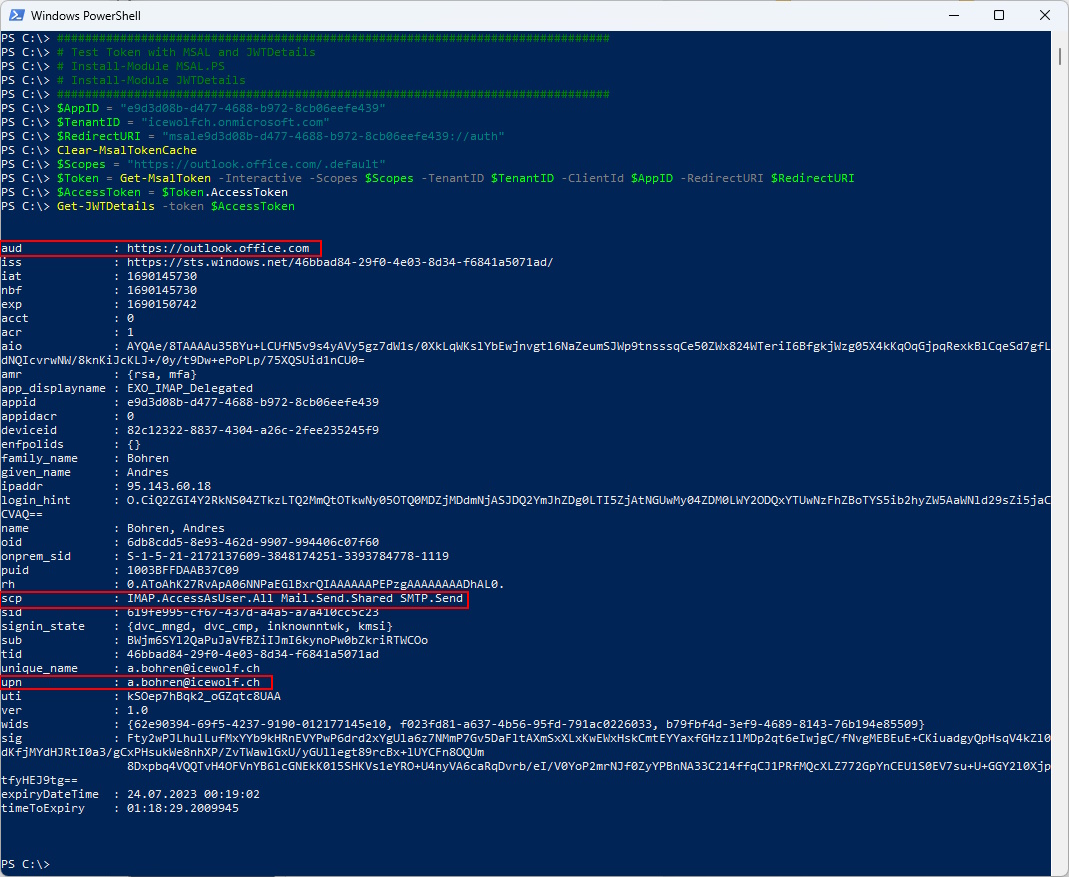Screen dimensions: 1069x877
Task: Click the app_displayname value EXO_IMAP_Delegated
Action: (x=190, y=388)
